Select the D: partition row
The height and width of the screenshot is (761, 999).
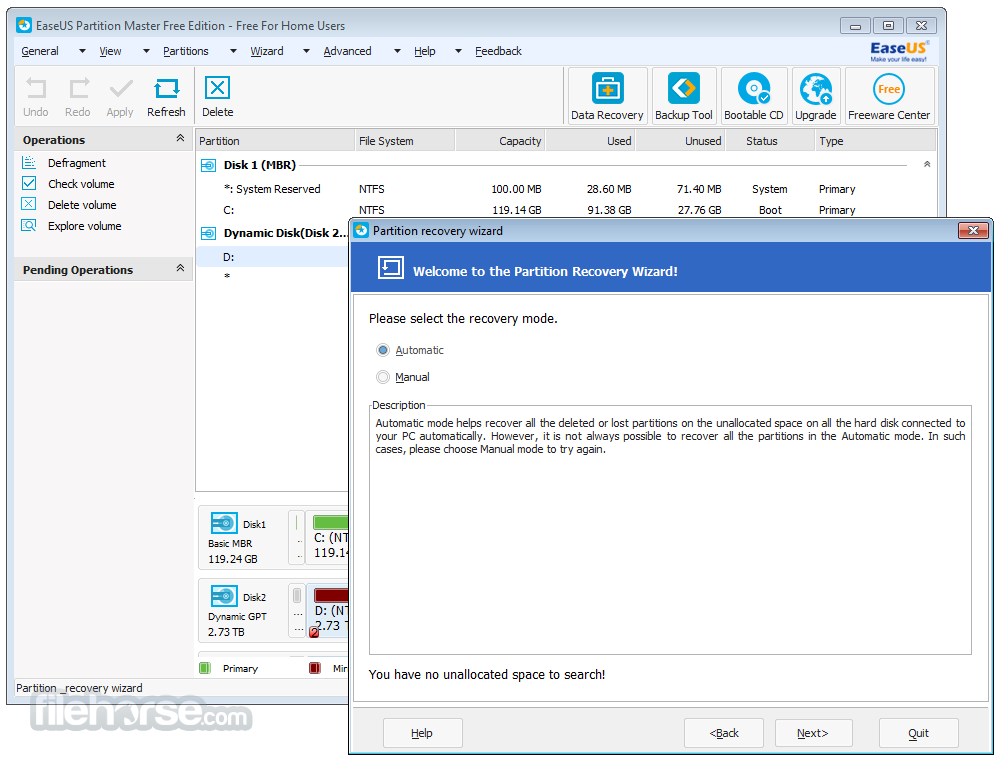tap(273, 257)
